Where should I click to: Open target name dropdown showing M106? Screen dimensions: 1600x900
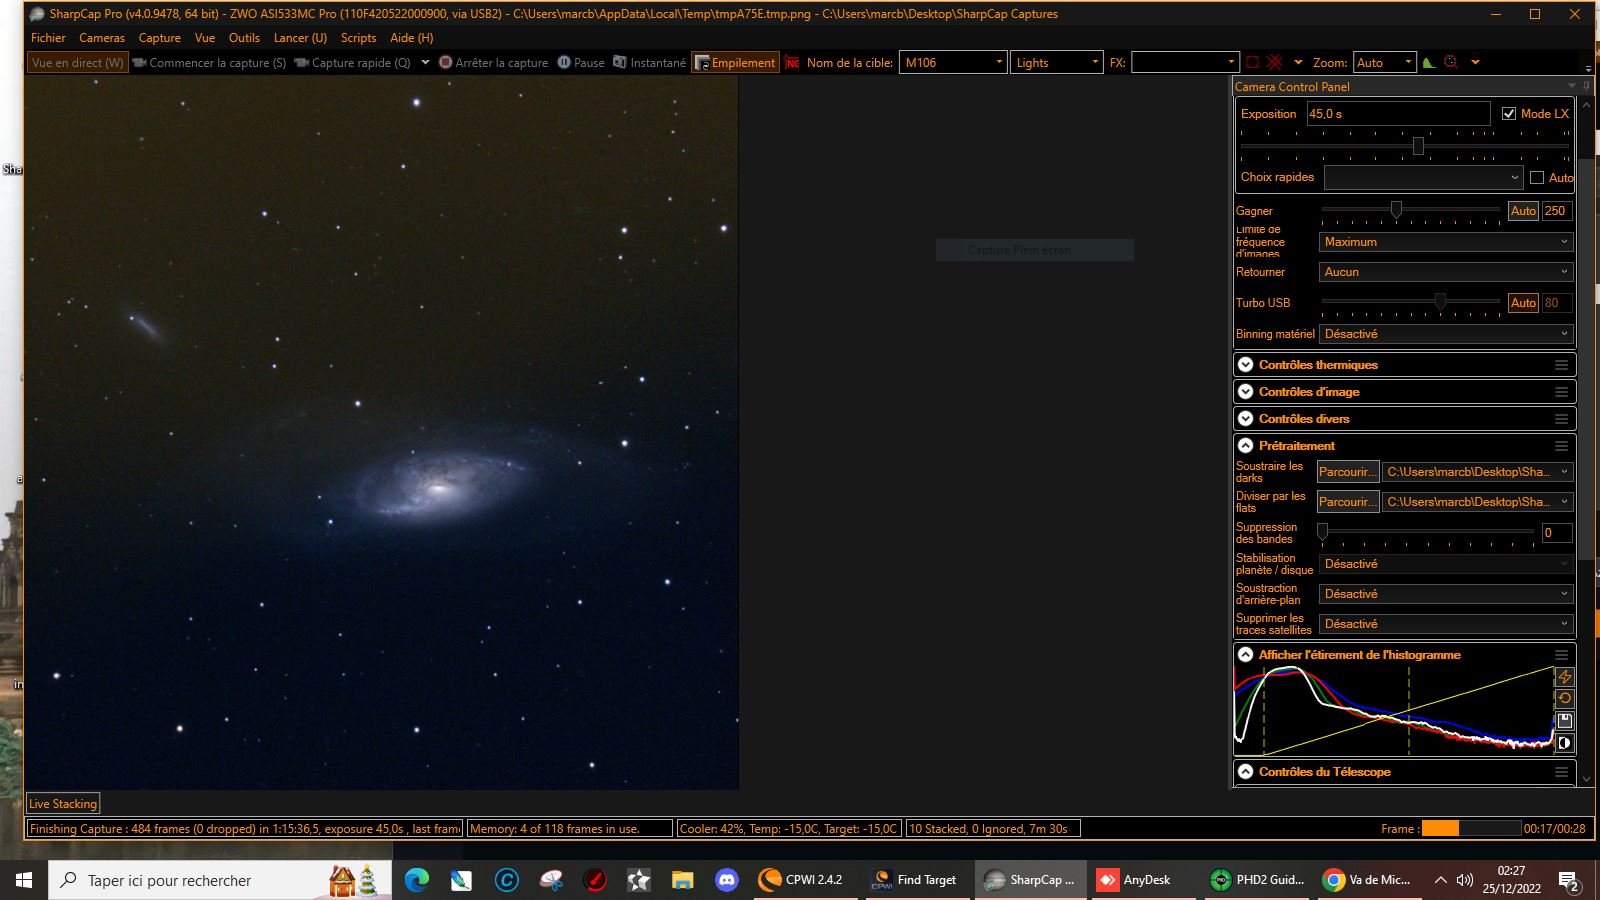(953, 62)
